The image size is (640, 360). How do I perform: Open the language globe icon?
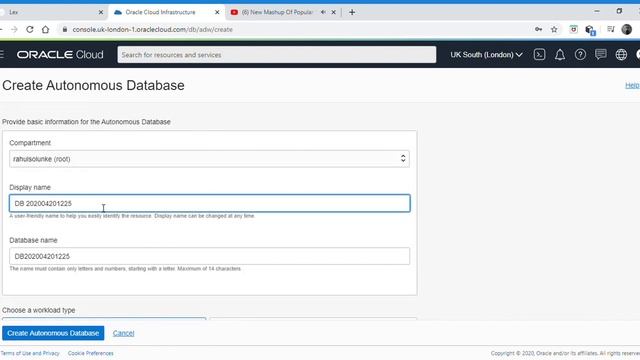(621, 54)
